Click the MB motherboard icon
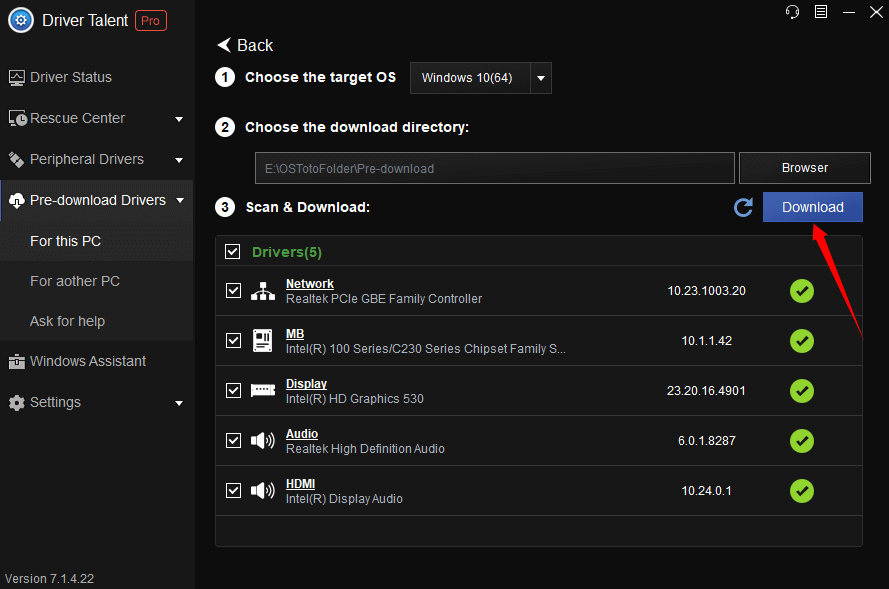Screen dimensions: 889x589 pos(263,341)
